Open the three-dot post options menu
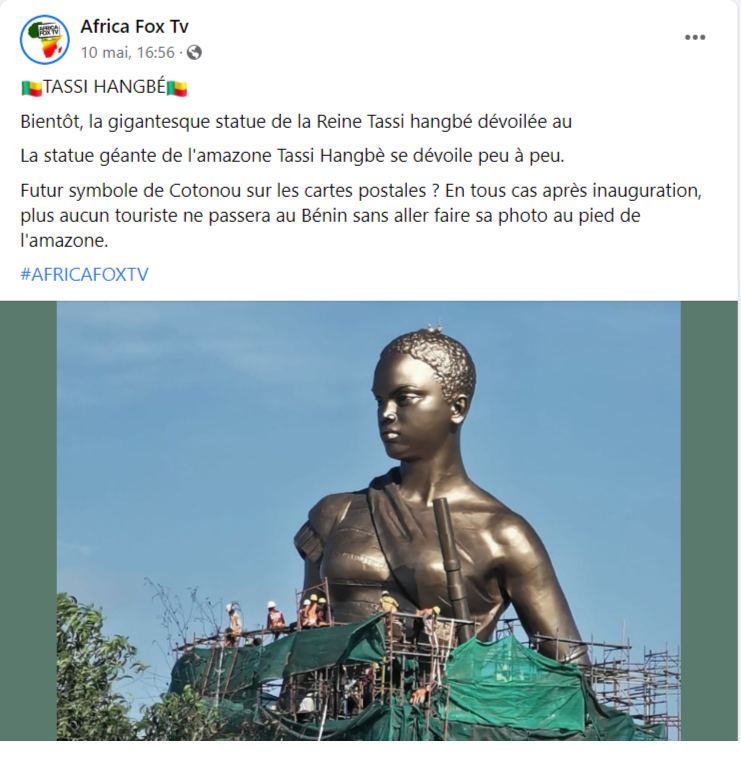 [x=695, y=37]
